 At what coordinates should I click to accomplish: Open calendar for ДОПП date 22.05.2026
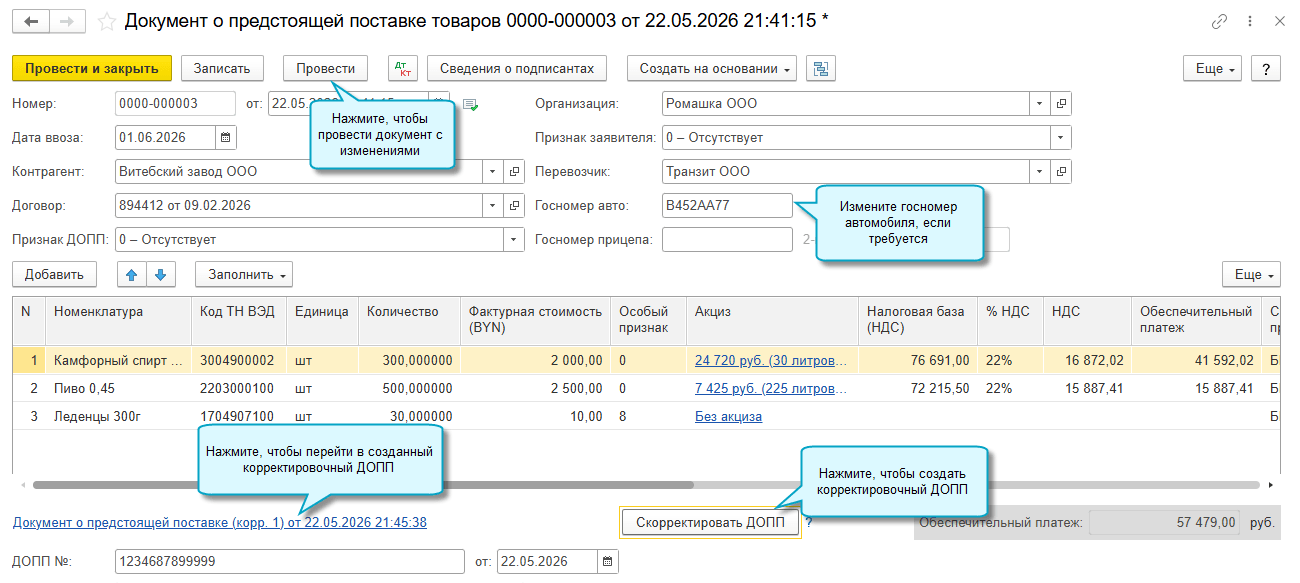coord(608,562)
